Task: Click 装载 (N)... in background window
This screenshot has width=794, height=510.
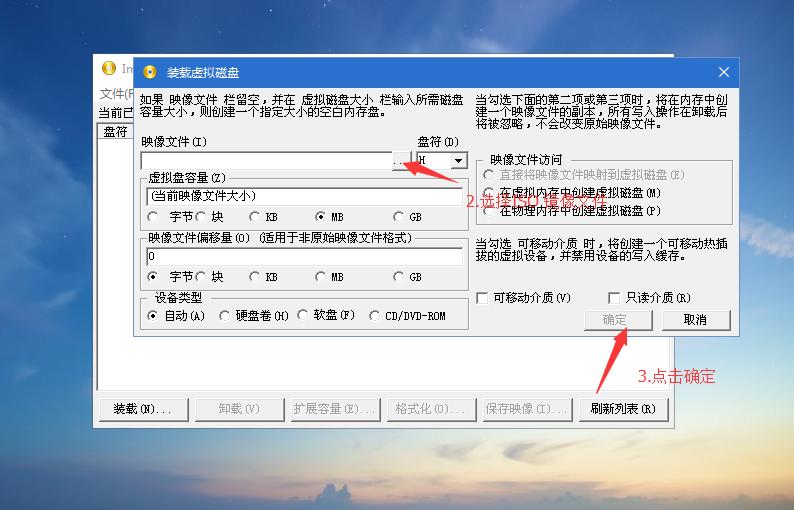Action: coord(143,409)
